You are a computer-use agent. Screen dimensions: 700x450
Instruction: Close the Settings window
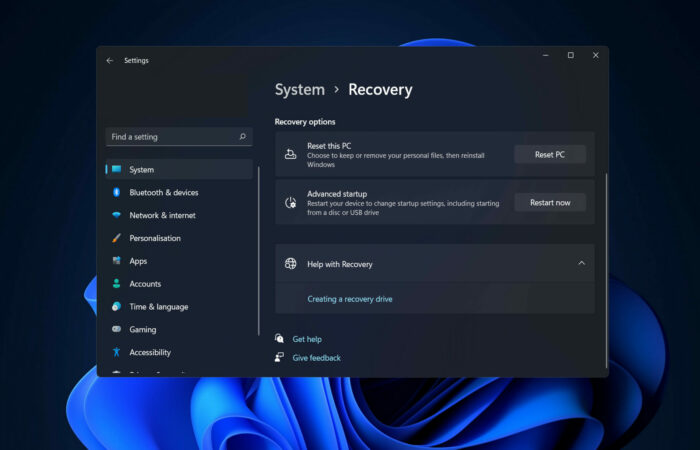click(x=596, y=55)
